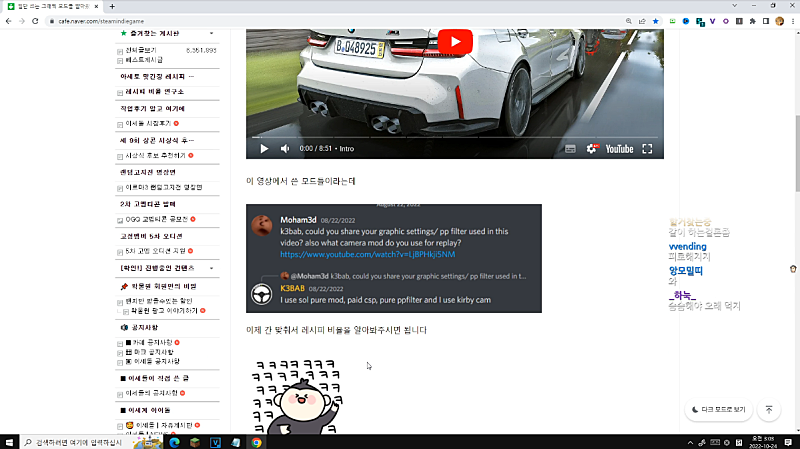Open a new browser tab
The image size is (800, 449).
[112, 6]
